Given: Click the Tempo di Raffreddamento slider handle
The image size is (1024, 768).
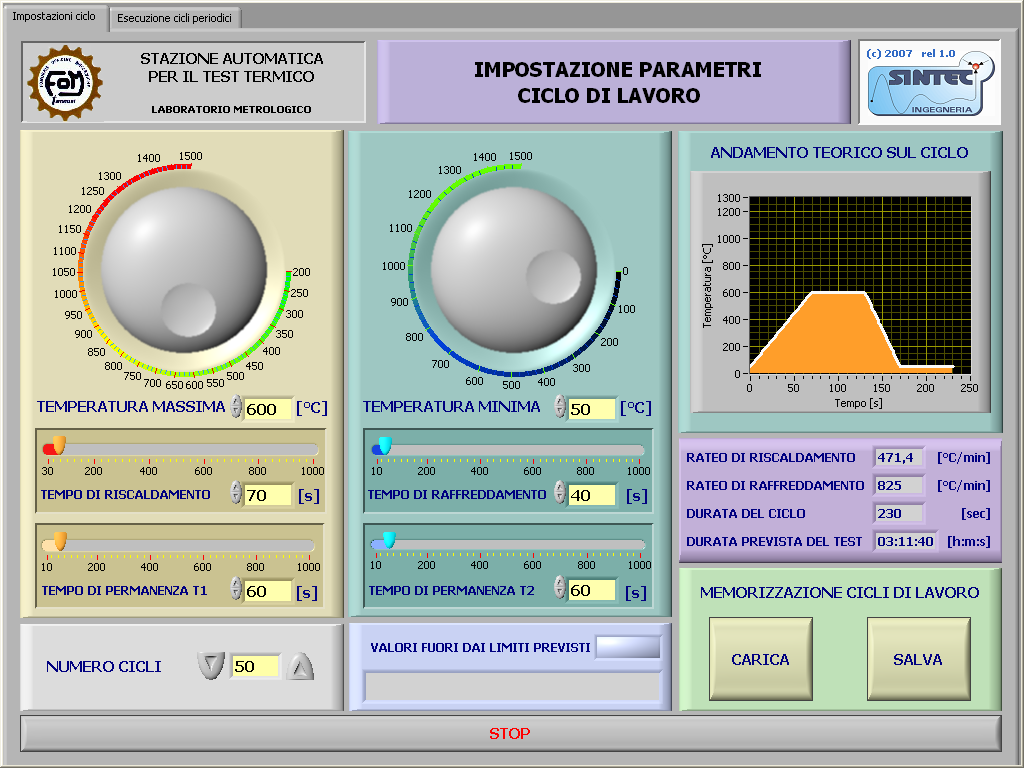Looking at the screenshot, I should coord(385,445).
